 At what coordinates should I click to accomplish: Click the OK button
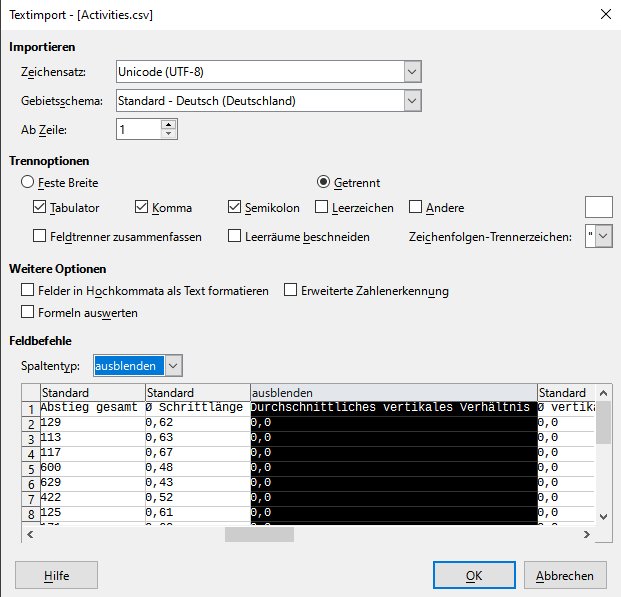474,575
